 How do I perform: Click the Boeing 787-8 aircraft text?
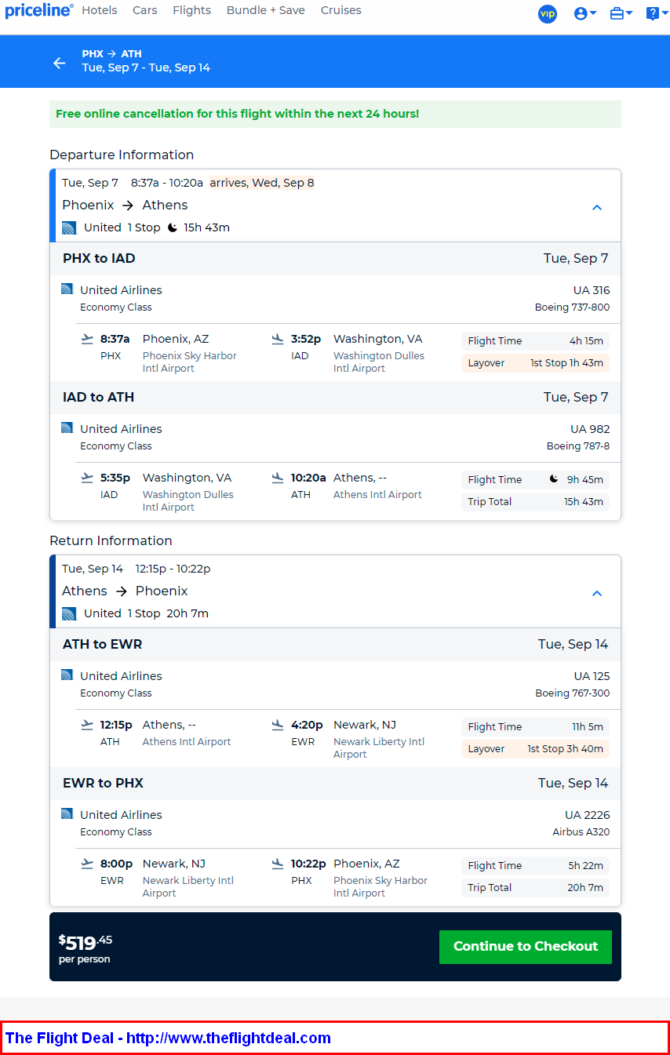click(x=578, y=445)
